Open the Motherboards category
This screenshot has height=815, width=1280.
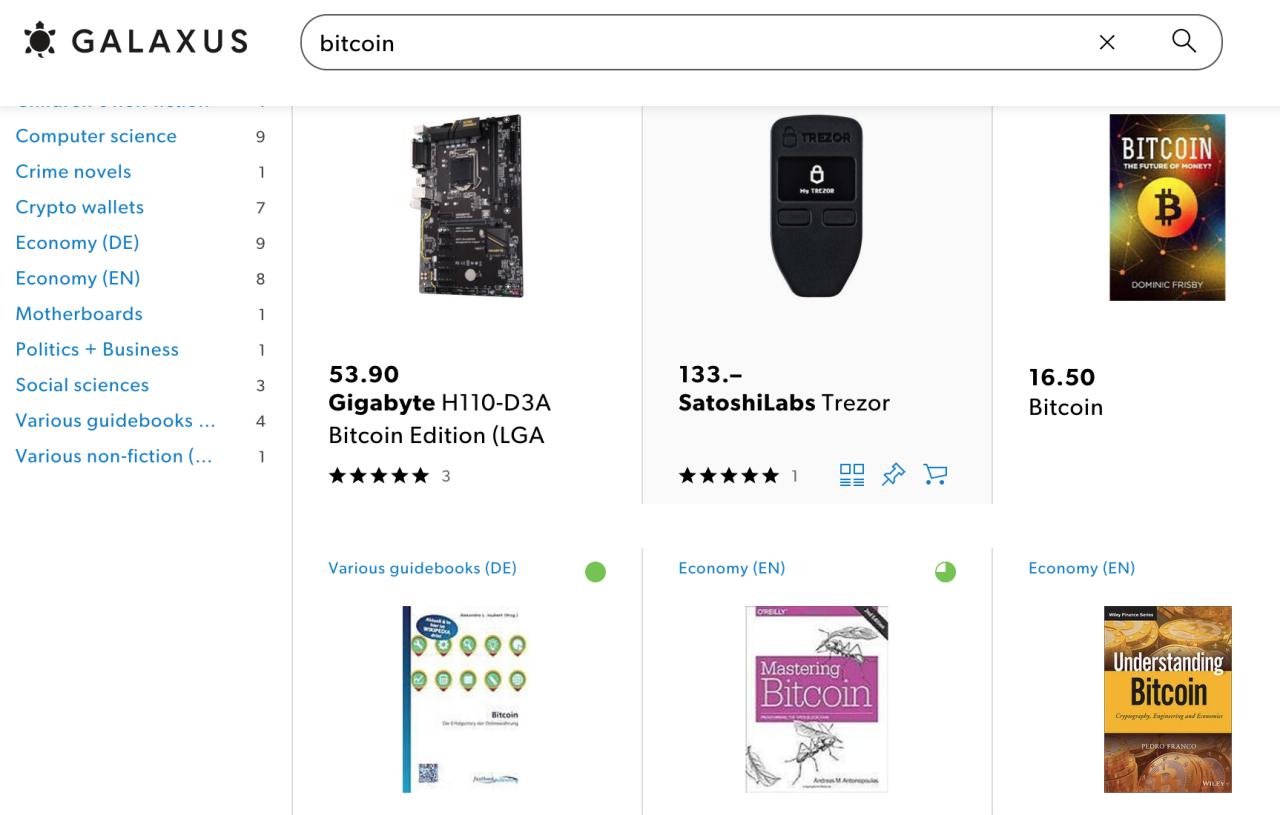(x=79, y=314)
